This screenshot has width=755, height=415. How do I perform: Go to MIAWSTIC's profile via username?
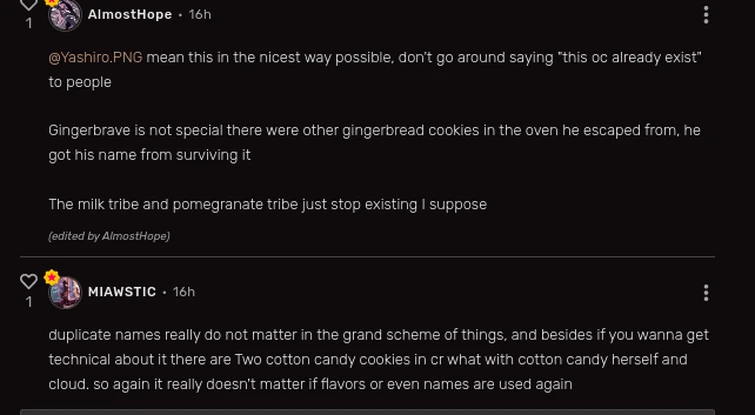(121, 292)
